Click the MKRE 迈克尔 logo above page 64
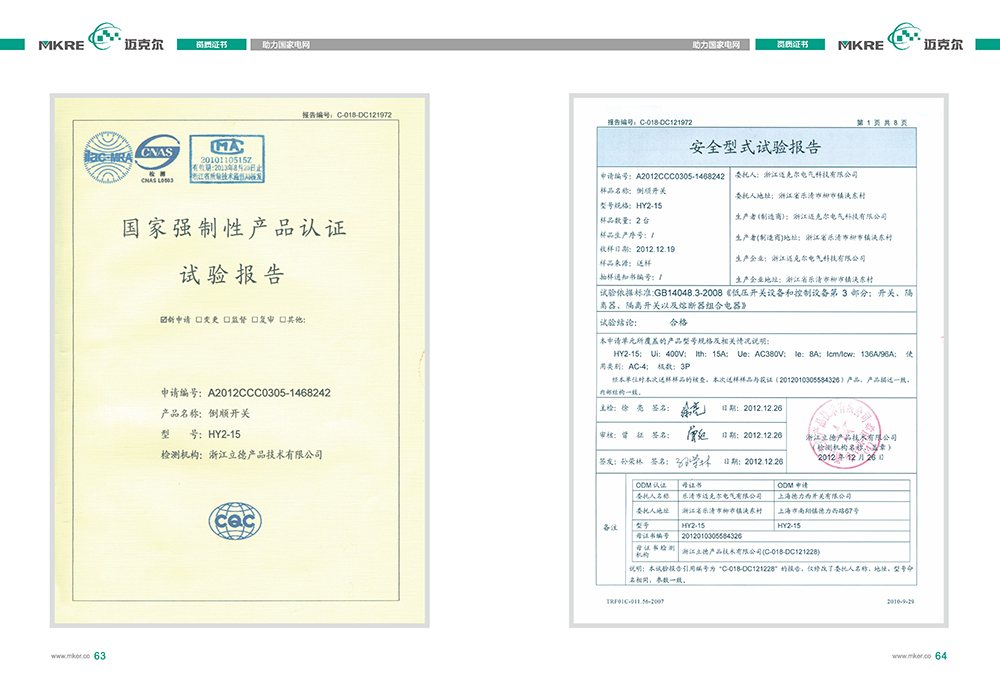 coord(901,38)
